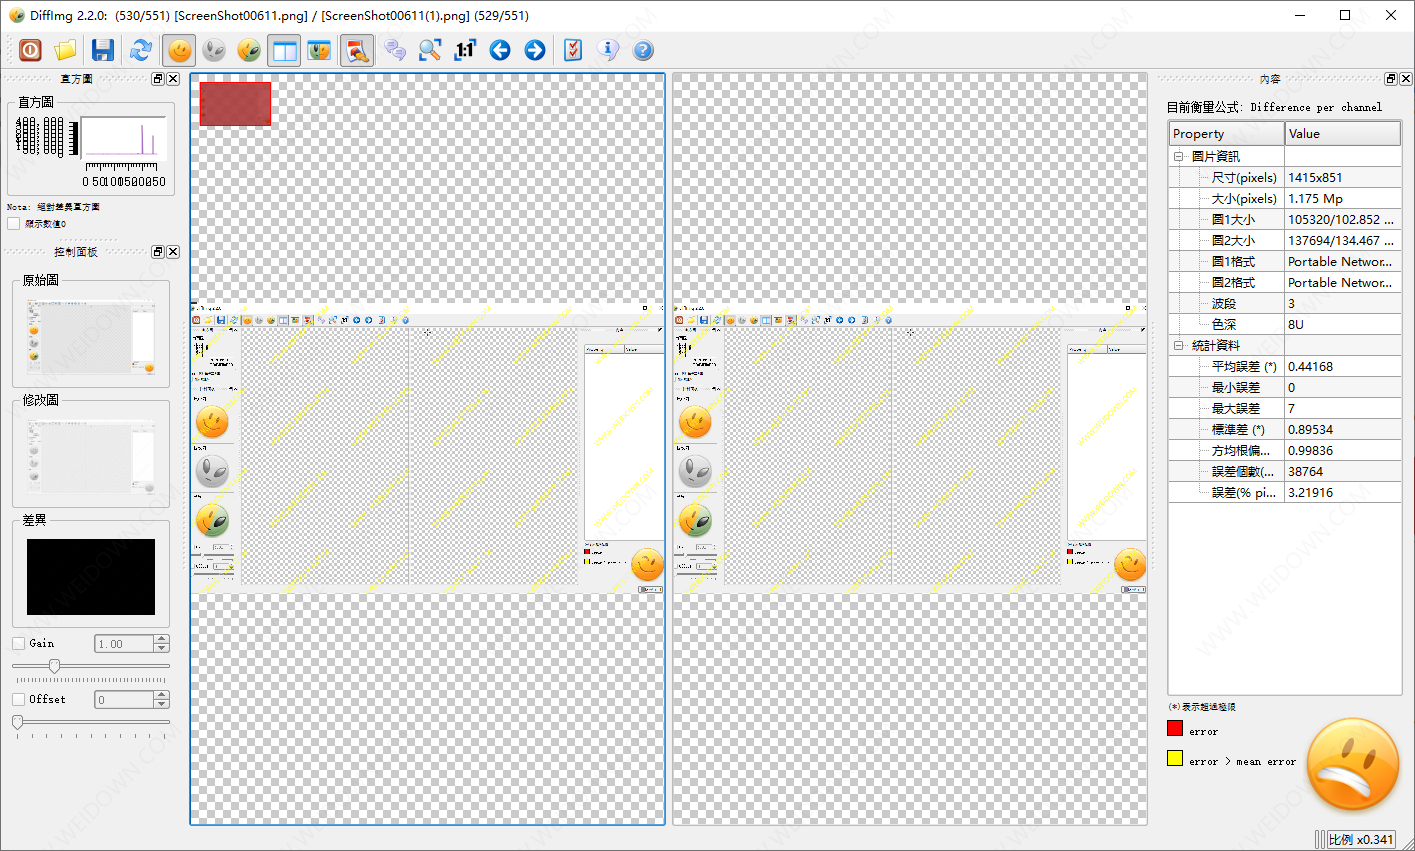
Task: Refresh the comparison with blue arrows icon
Action: coord(141,50)
